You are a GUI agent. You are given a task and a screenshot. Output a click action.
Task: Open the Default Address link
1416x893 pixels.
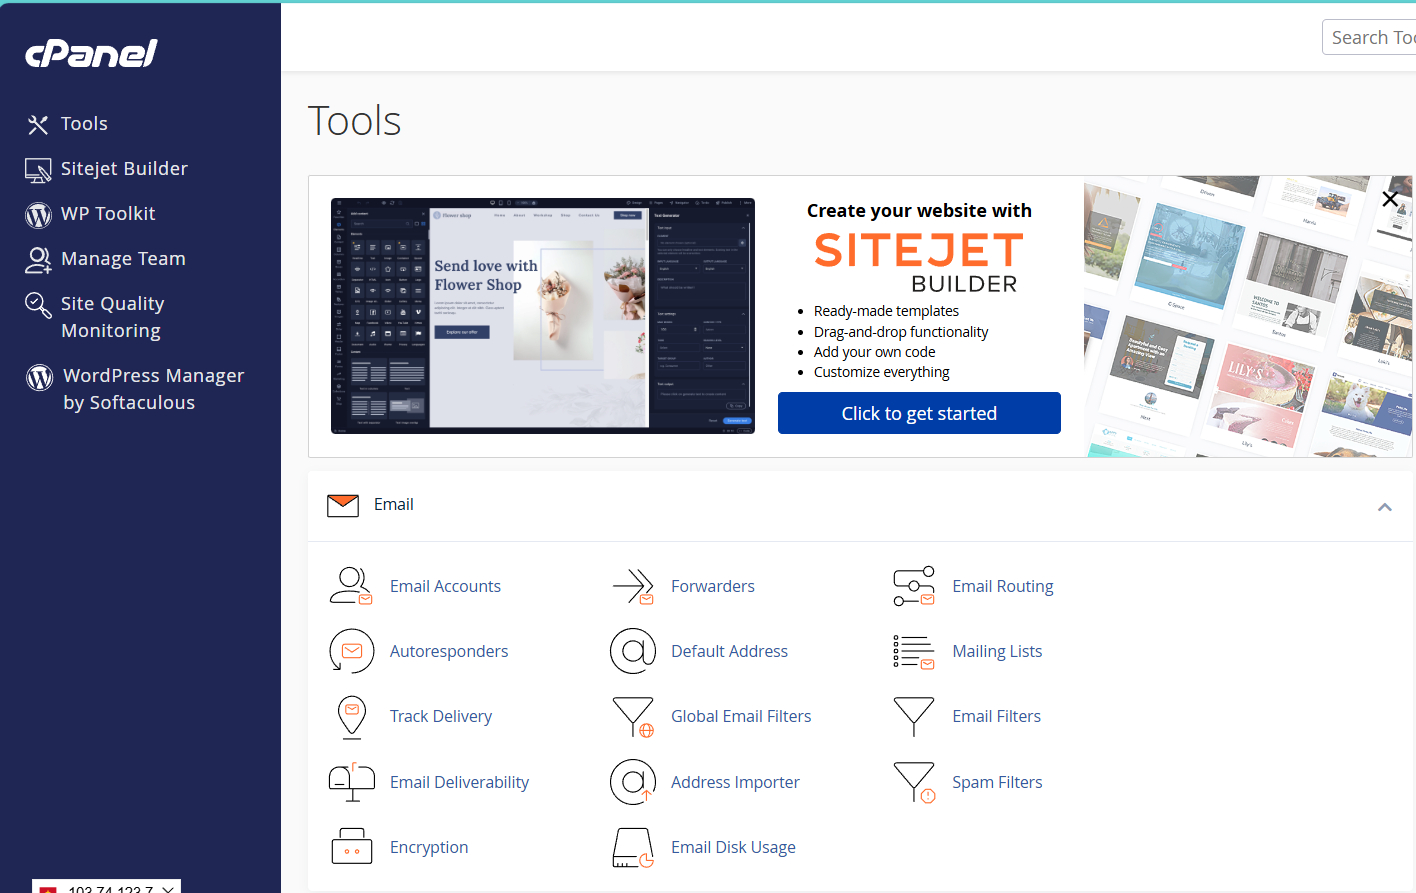(x=729, y=651)
